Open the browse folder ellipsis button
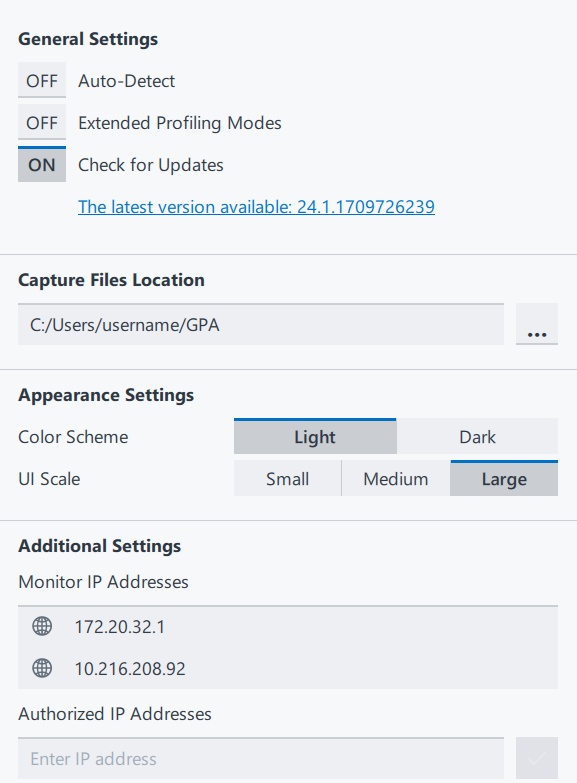 tap(537, 324)
